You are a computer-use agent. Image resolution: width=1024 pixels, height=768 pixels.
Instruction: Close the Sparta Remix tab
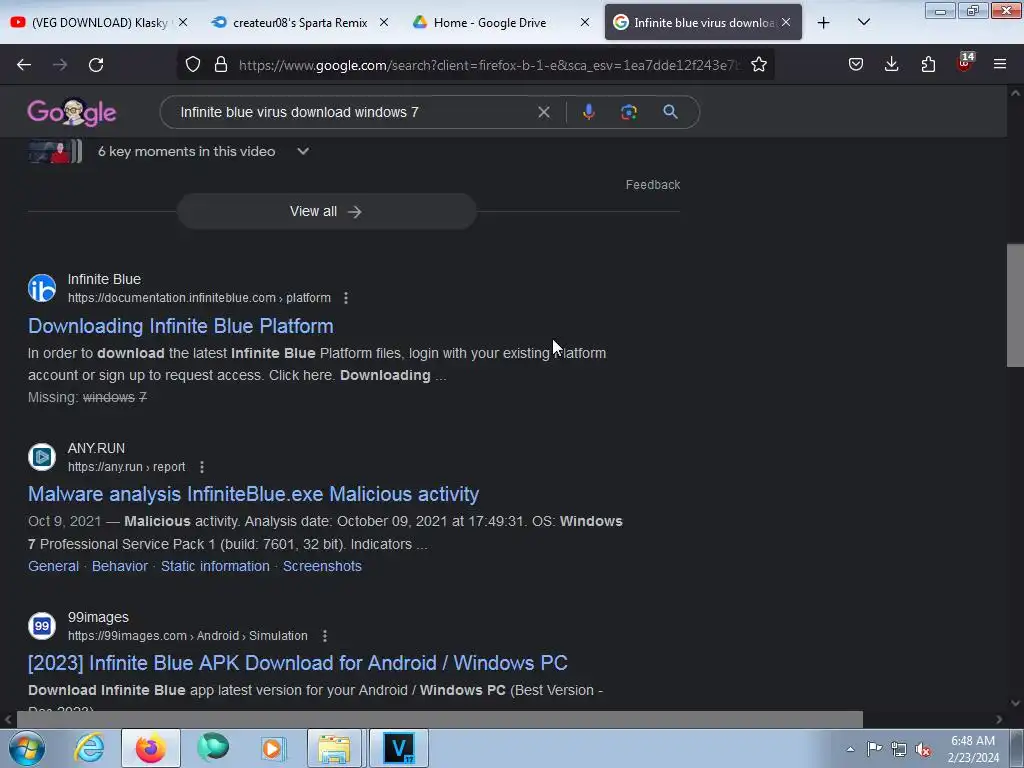click(x=384, y=22)
